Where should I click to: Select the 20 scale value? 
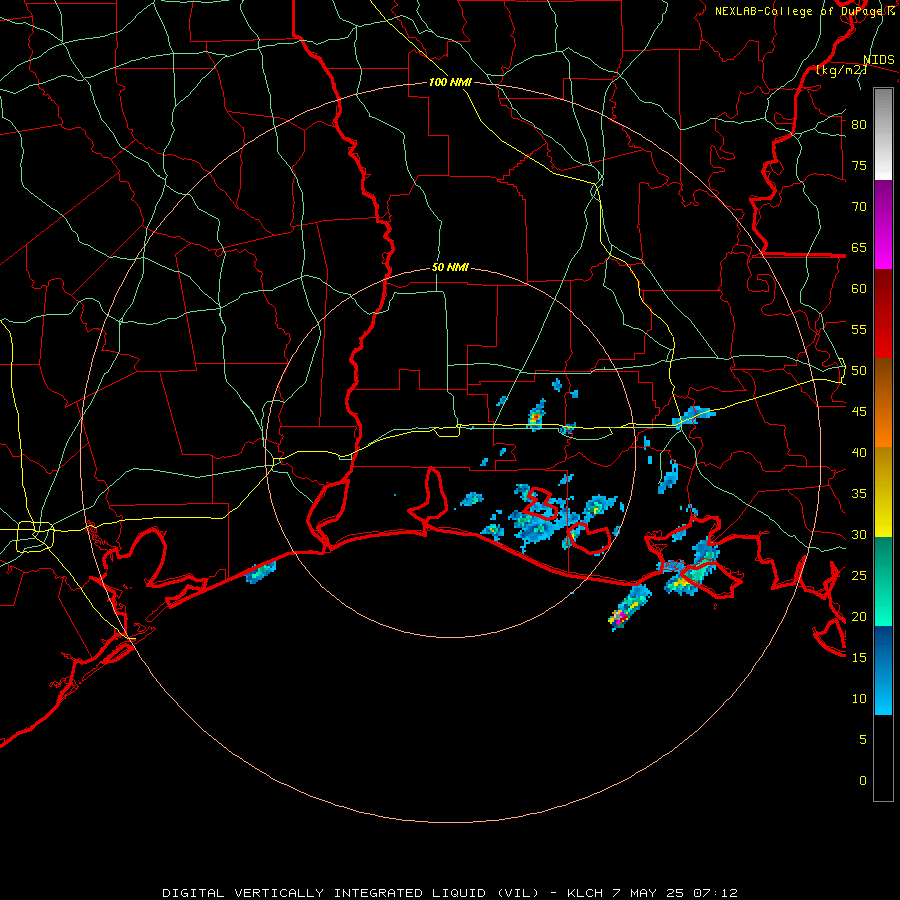(859, 616)
